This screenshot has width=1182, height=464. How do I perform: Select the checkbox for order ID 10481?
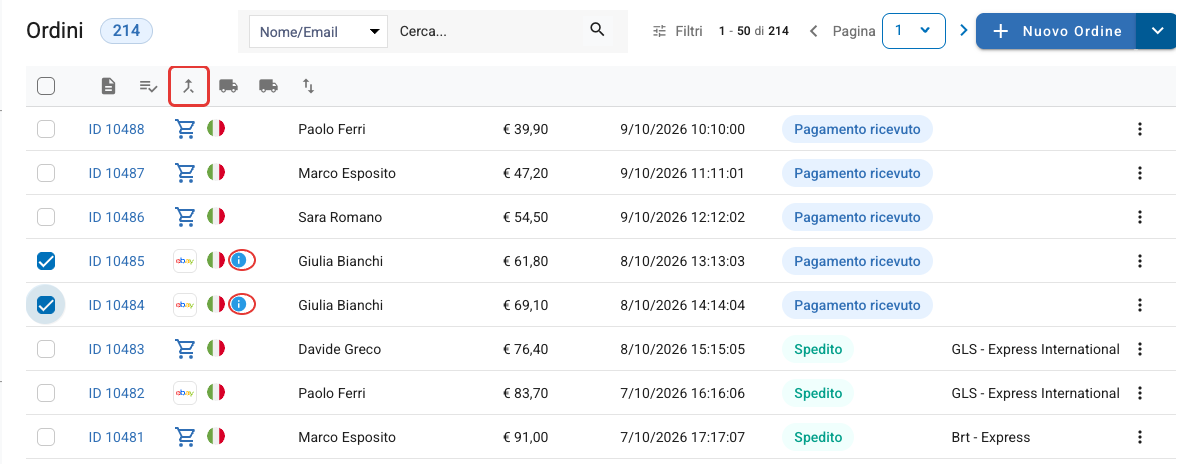point(46,437)
